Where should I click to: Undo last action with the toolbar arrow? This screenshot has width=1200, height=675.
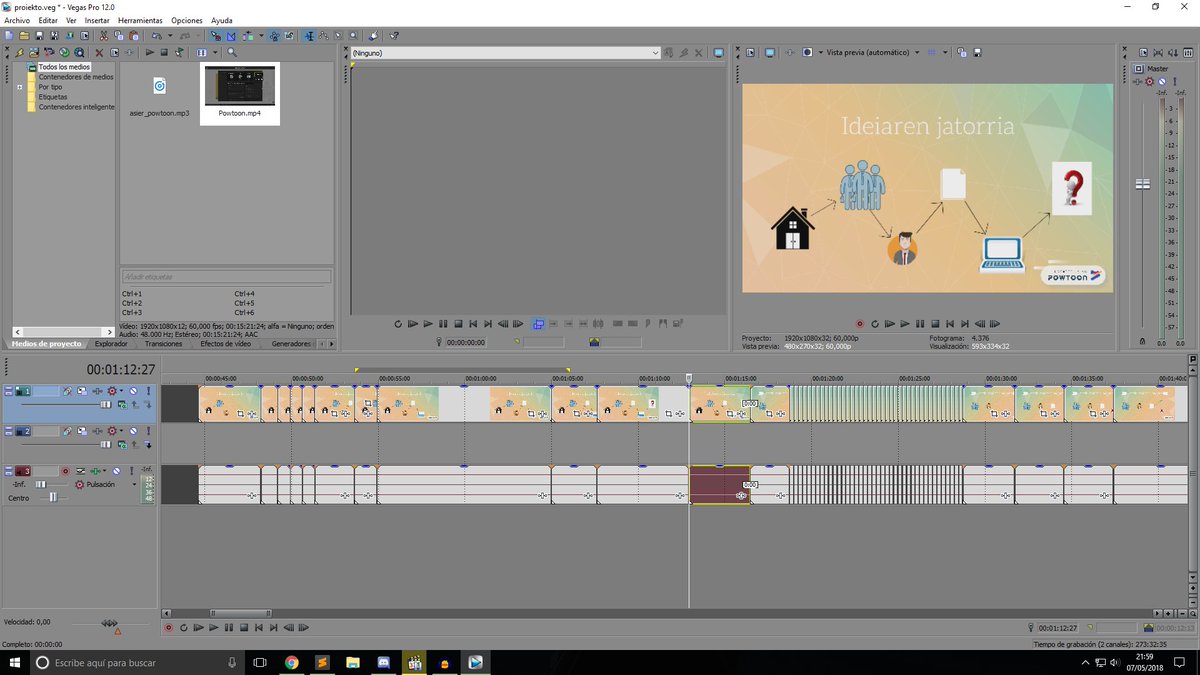tap(156, 36)
